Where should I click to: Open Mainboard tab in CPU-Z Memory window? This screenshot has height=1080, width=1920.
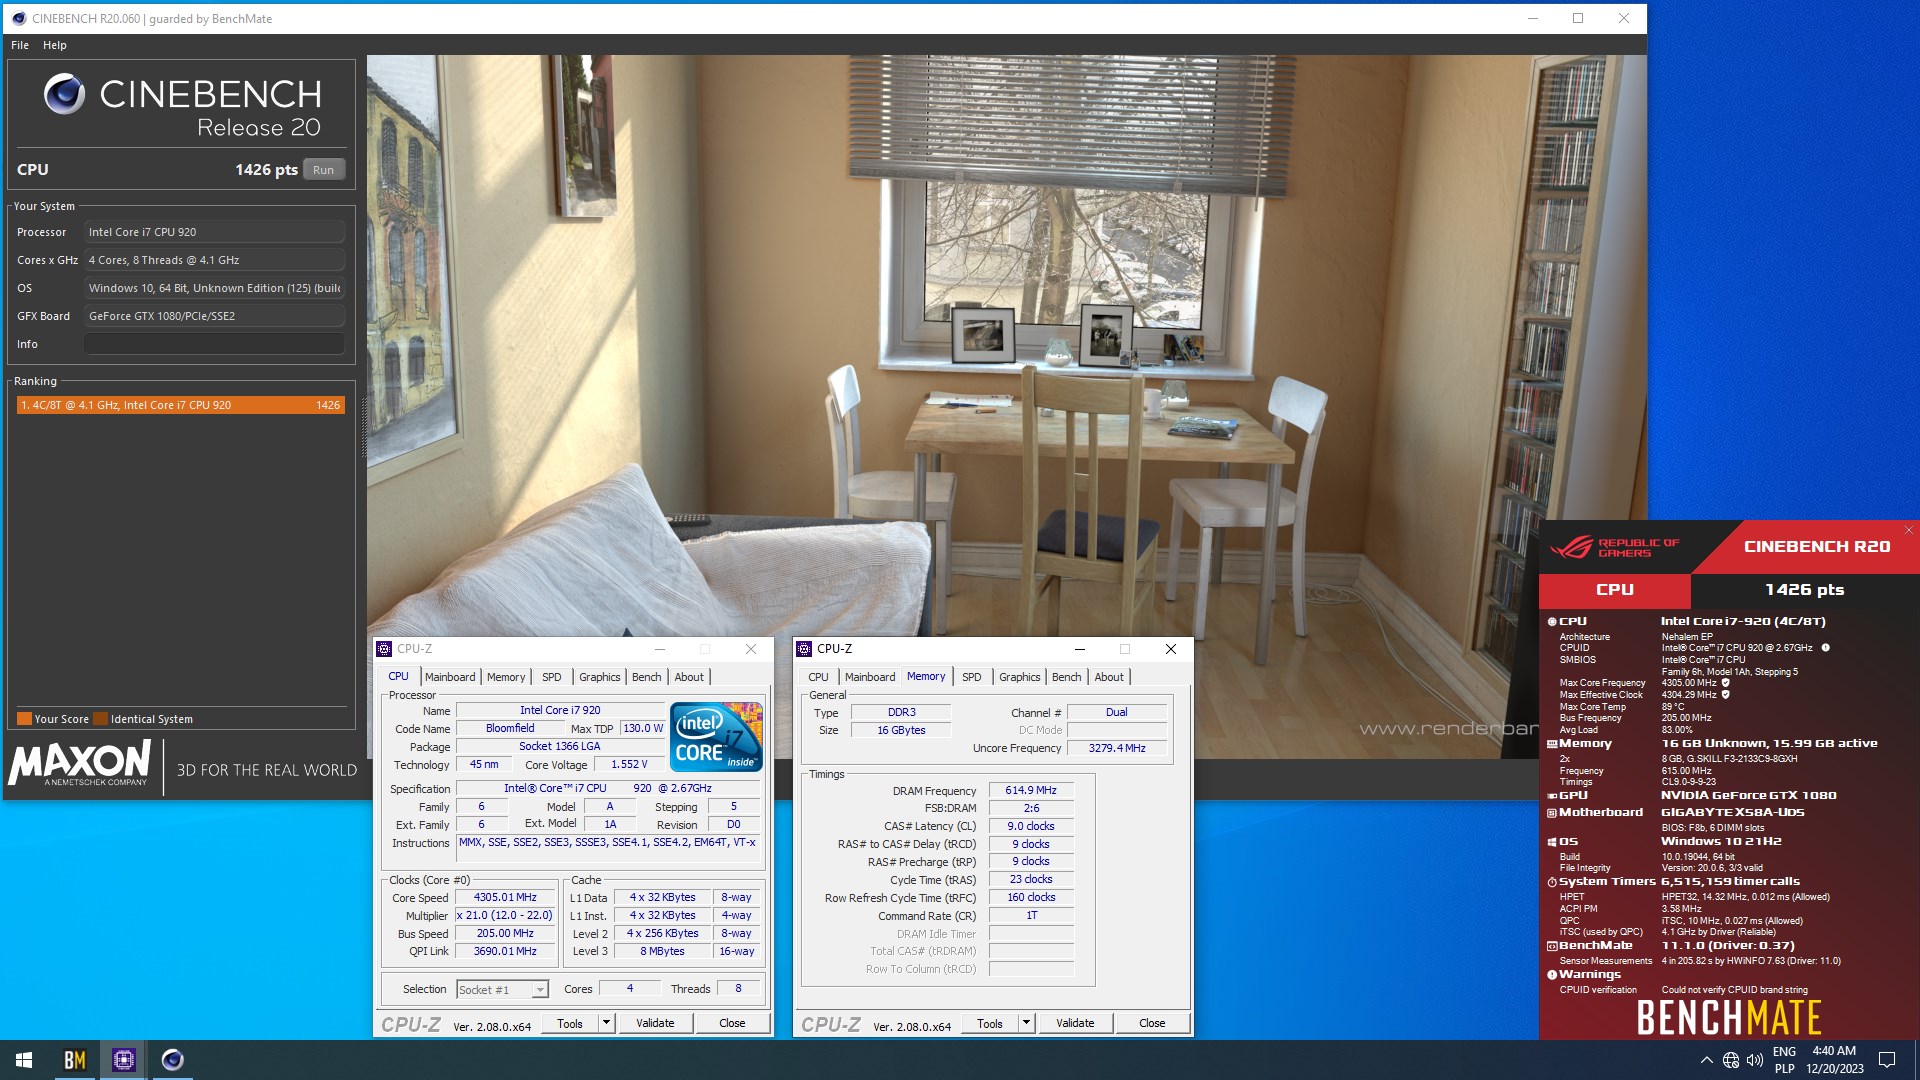pos(870,677)
